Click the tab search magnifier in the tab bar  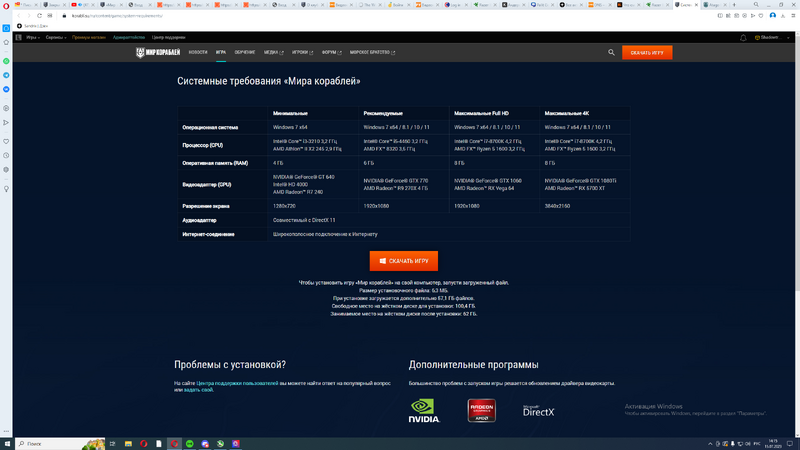click(756, 5)
